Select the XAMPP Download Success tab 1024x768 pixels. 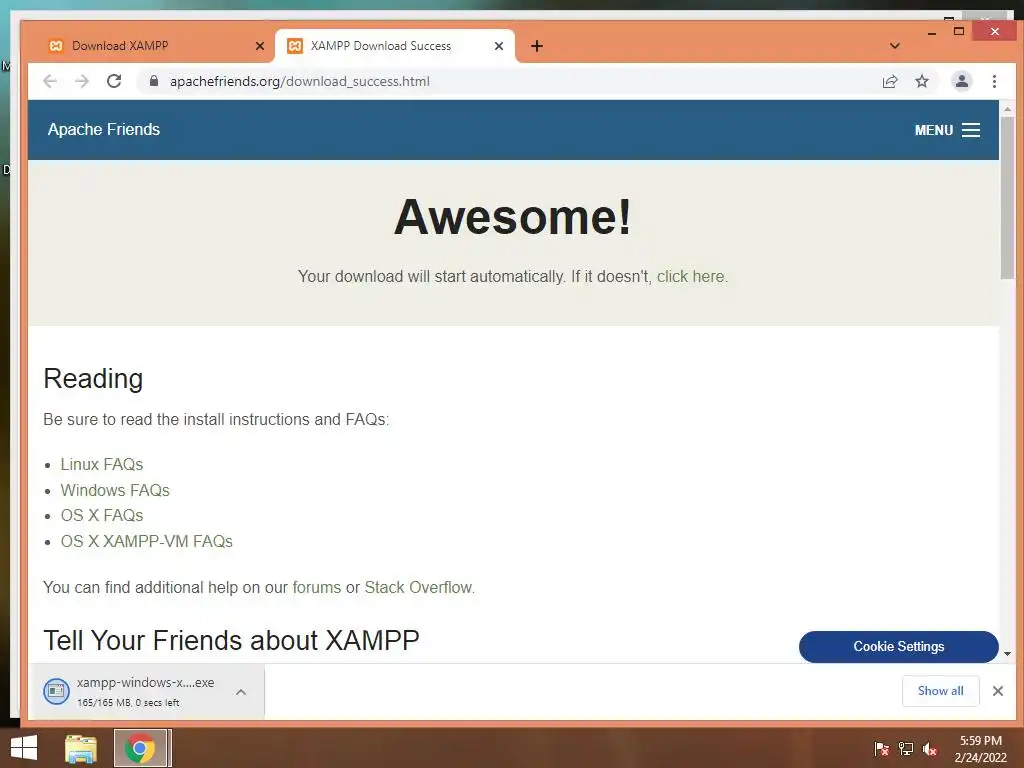(x=392, y=46)
